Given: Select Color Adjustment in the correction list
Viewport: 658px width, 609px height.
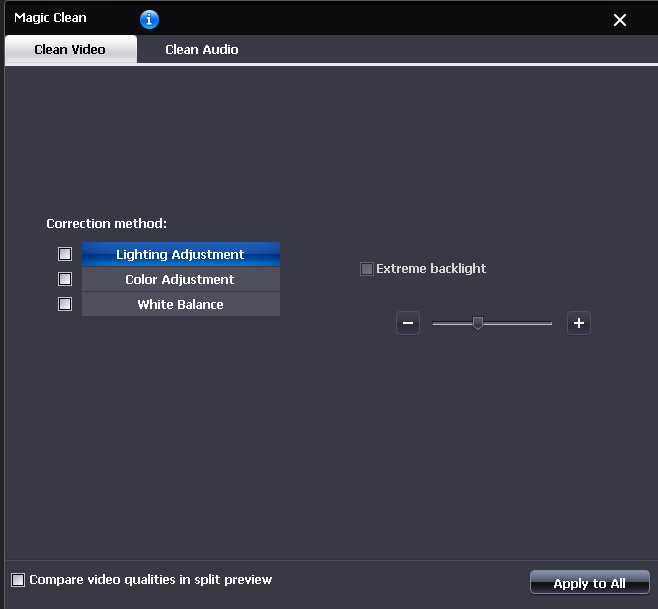Looking at the screenshot, I should pyautogui.click(x=180, y=280).
